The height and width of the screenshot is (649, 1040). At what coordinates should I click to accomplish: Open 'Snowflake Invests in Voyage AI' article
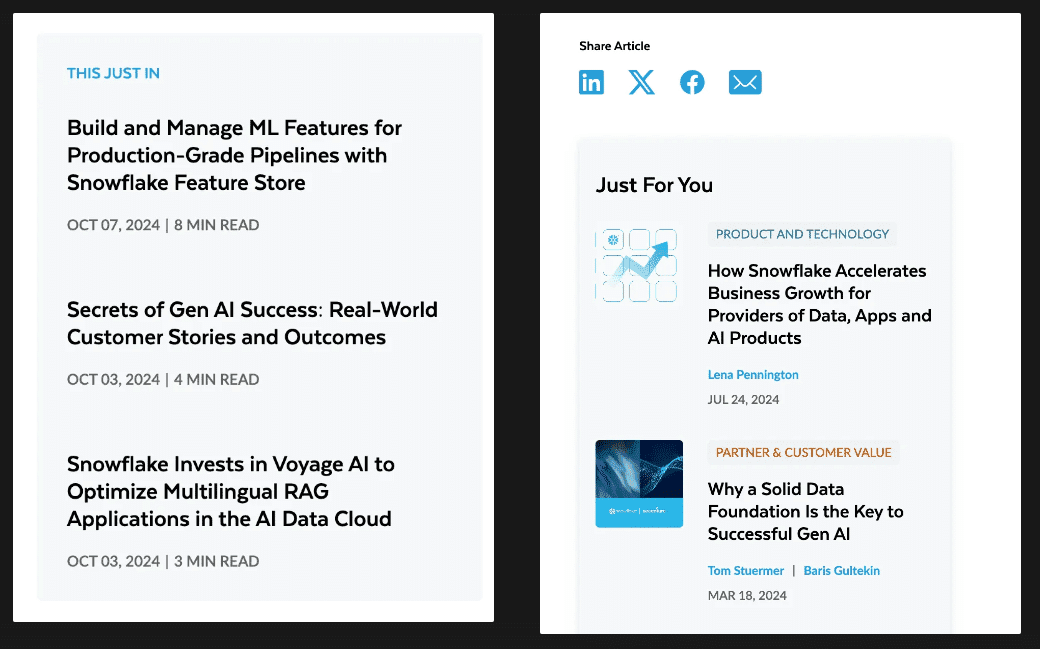(x=231, y=491)
